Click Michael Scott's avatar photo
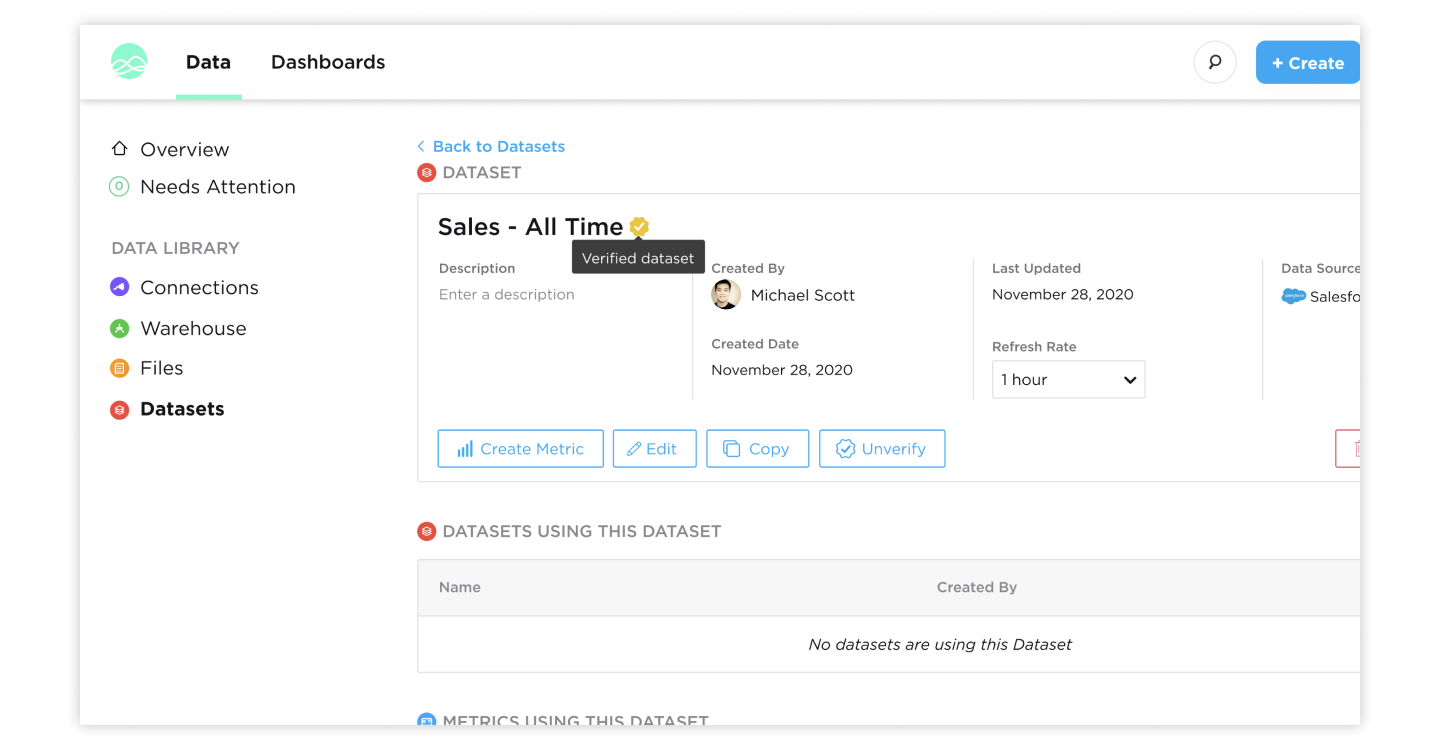Viewport: 1440px width, 754px height. (726, 295)
